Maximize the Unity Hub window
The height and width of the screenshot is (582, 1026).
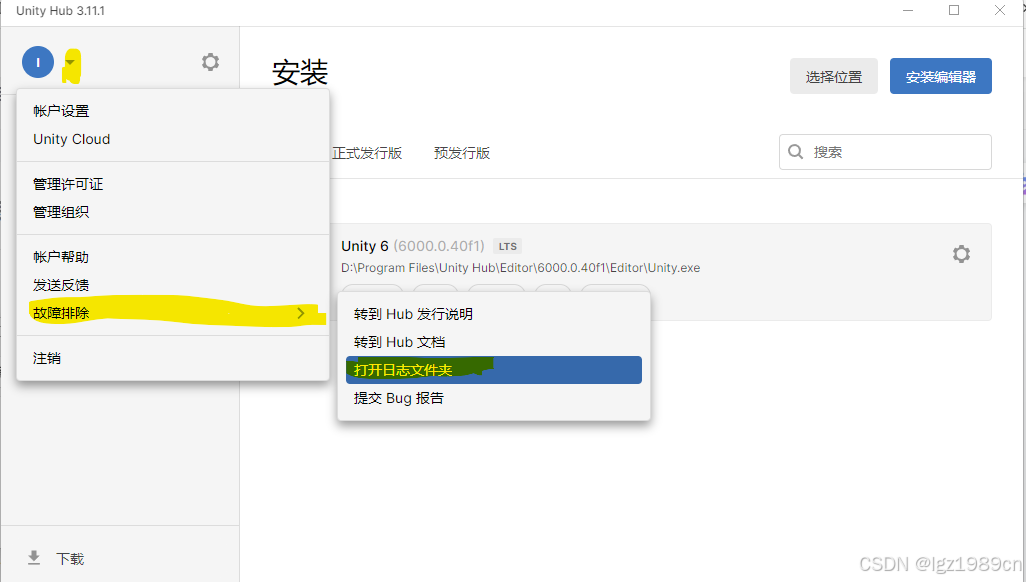point(954,10)
